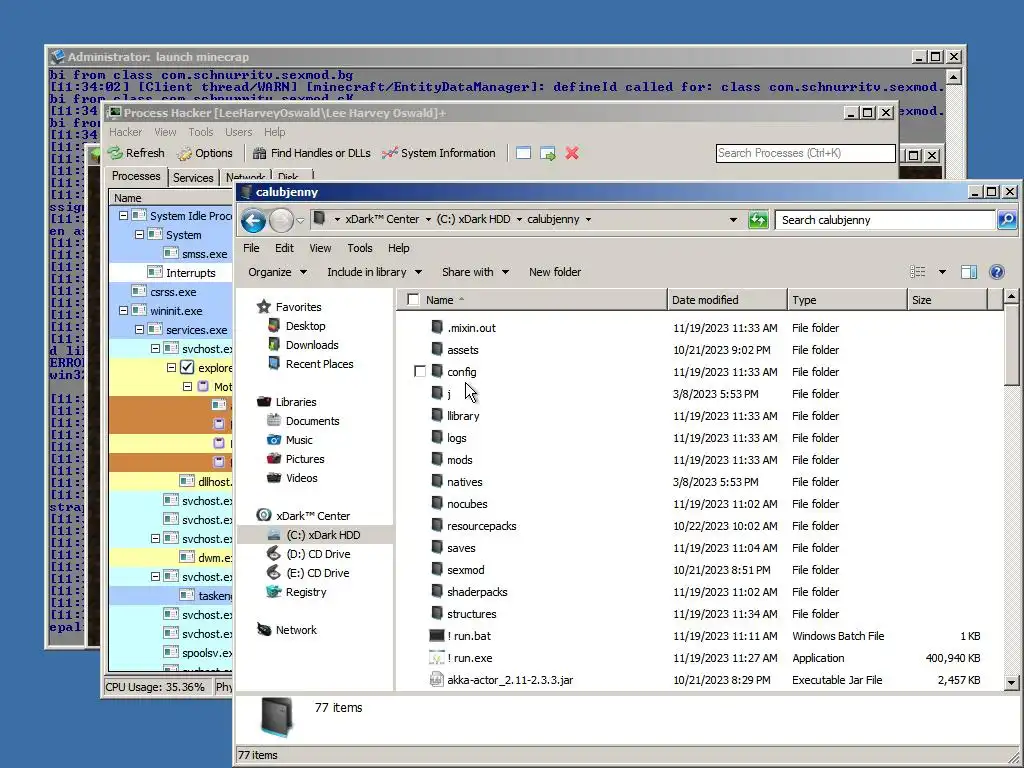
Task: Click the change view icon in Explorer
Action: [918, 272]
